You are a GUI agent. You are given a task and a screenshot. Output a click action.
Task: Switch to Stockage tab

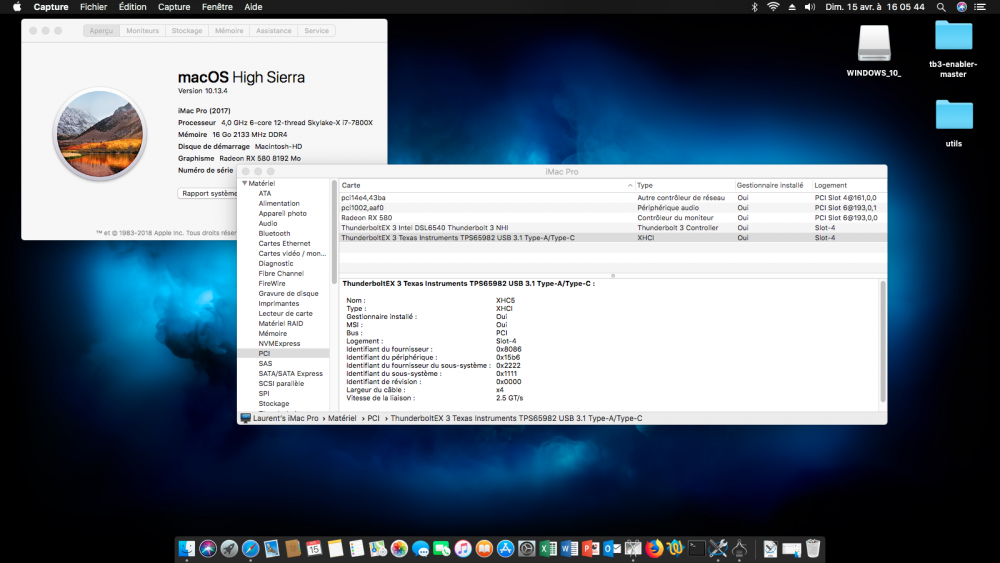point(187,31)
